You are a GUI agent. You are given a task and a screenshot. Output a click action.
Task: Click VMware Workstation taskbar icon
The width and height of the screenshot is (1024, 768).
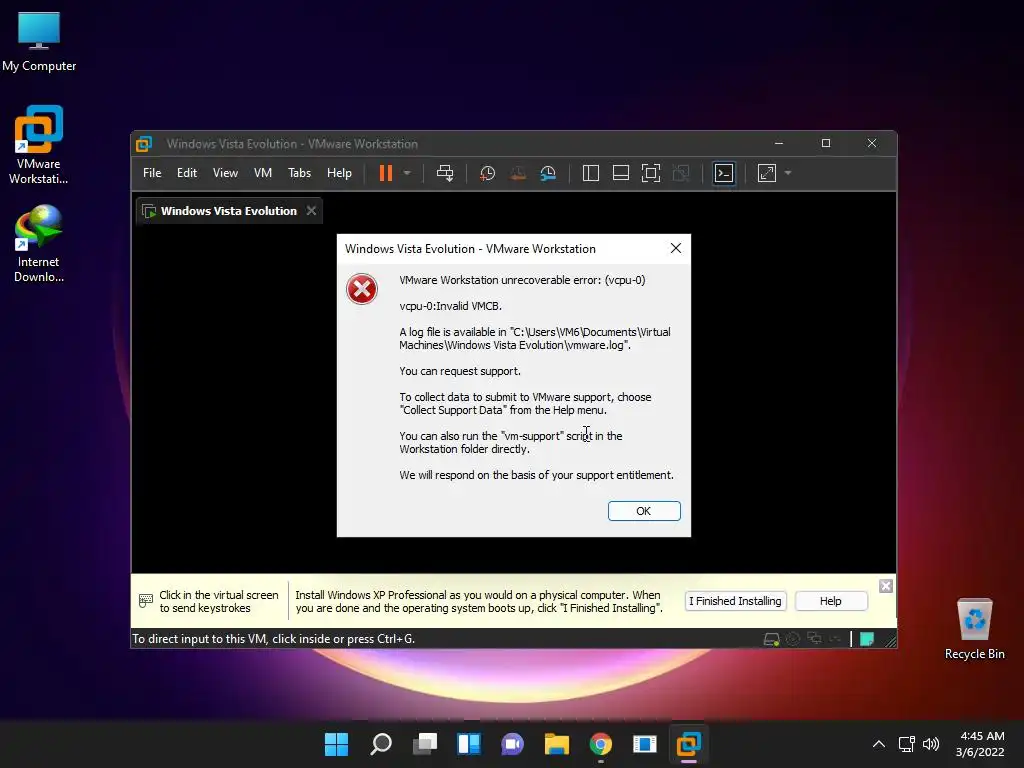pos(688,744)
